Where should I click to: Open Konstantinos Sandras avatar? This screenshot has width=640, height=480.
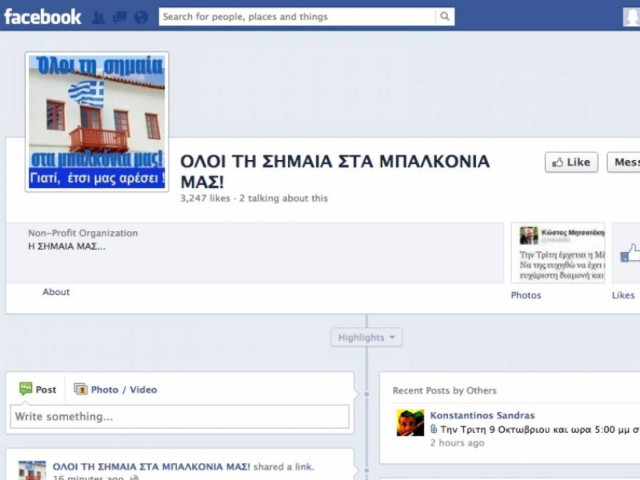tap(410, 423)
